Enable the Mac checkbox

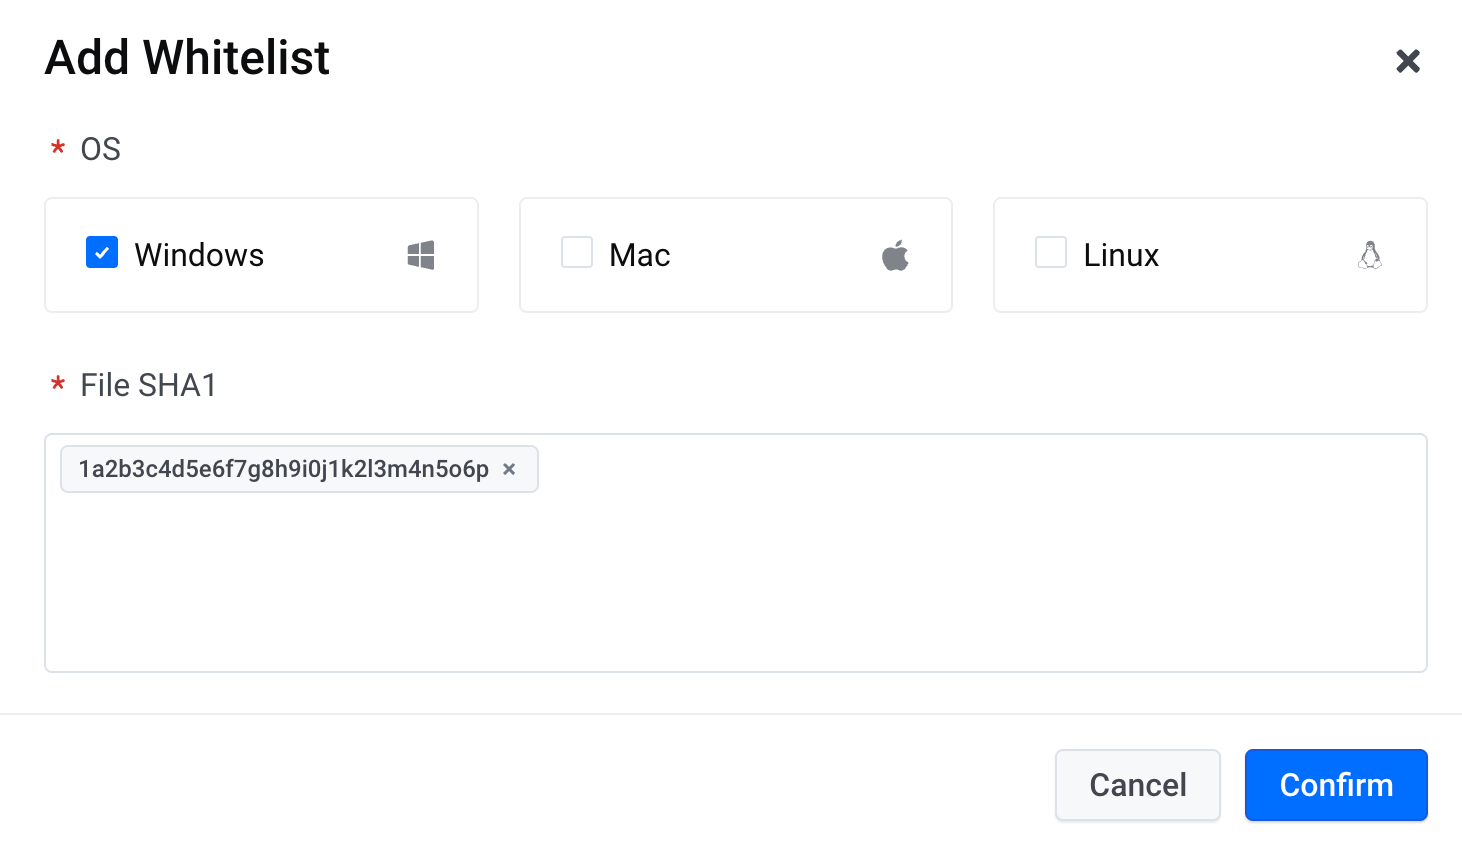[577, 253]
